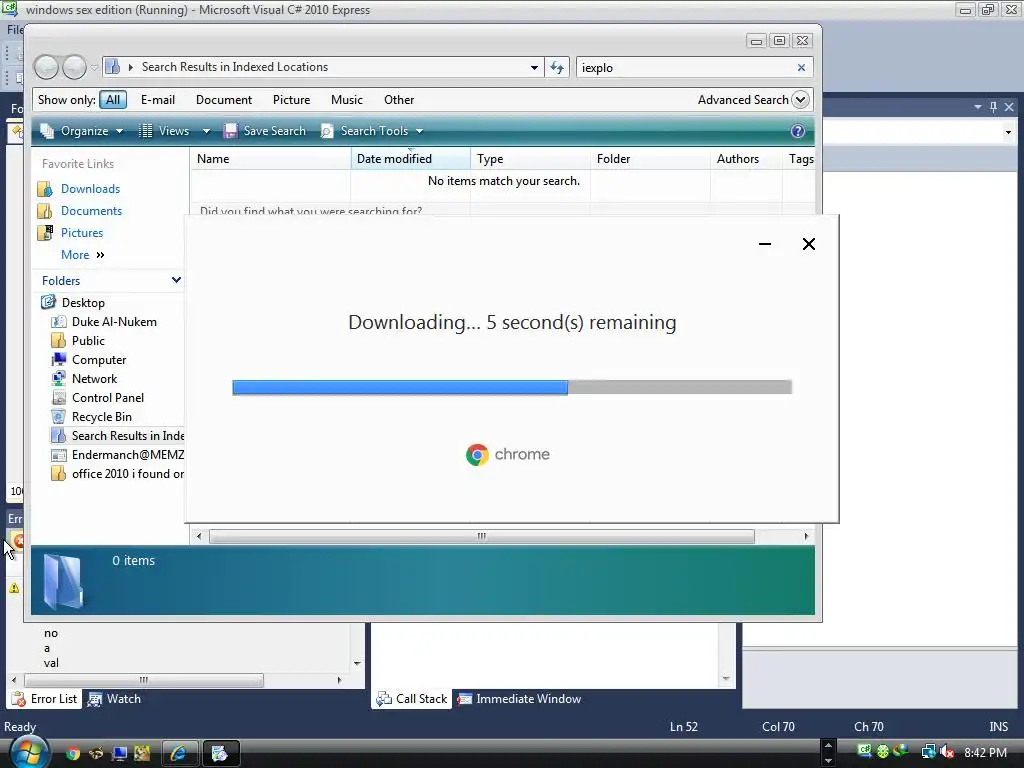Select Computer in folder tree
This screenshot has width=1024, height=768.
(99, 359)
